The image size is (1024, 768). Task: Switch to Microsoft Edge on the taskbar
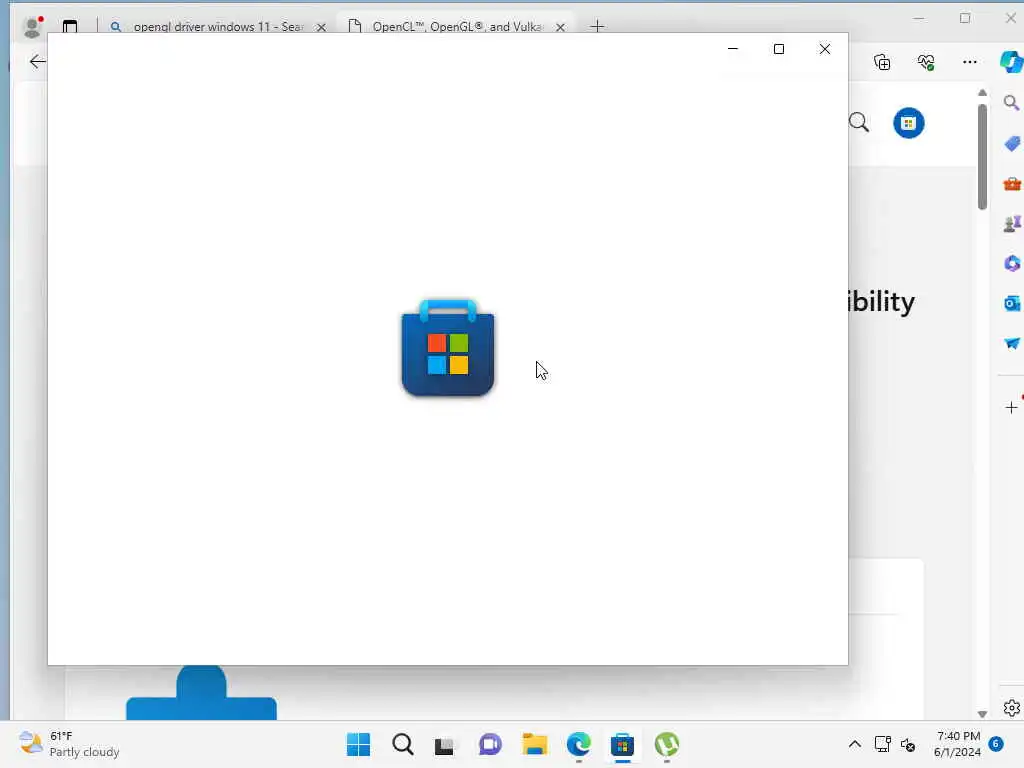[x=579, y=744]
